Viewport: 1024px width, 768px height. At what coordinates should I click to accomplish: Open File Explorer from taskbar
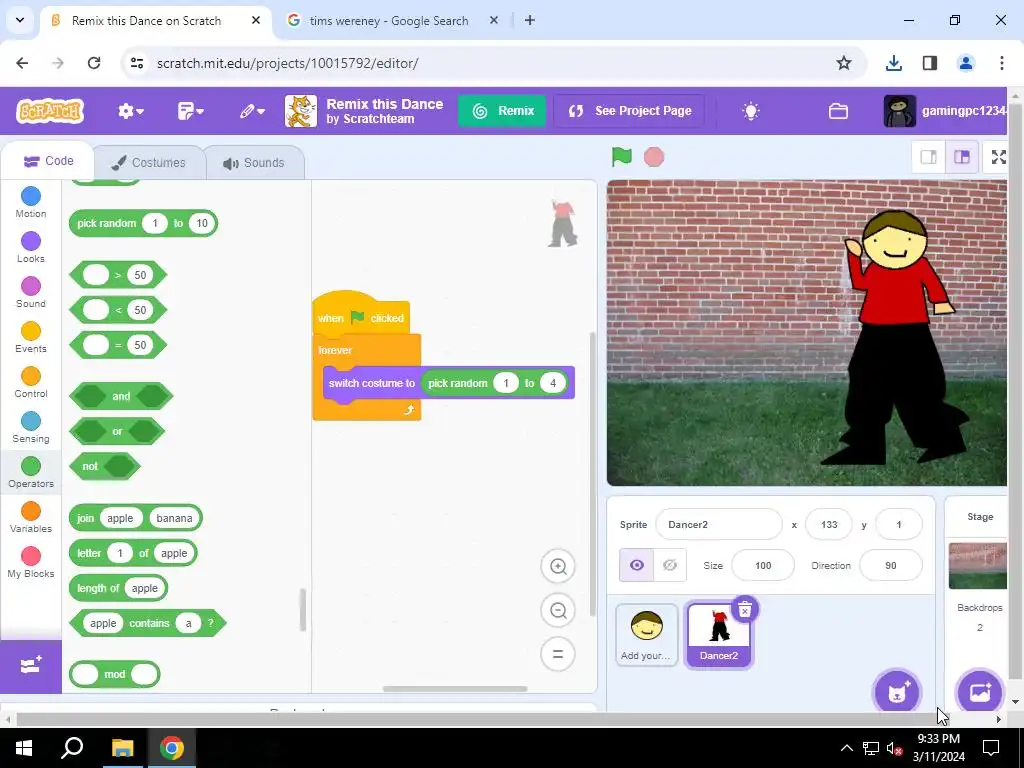tap(122, 748)
